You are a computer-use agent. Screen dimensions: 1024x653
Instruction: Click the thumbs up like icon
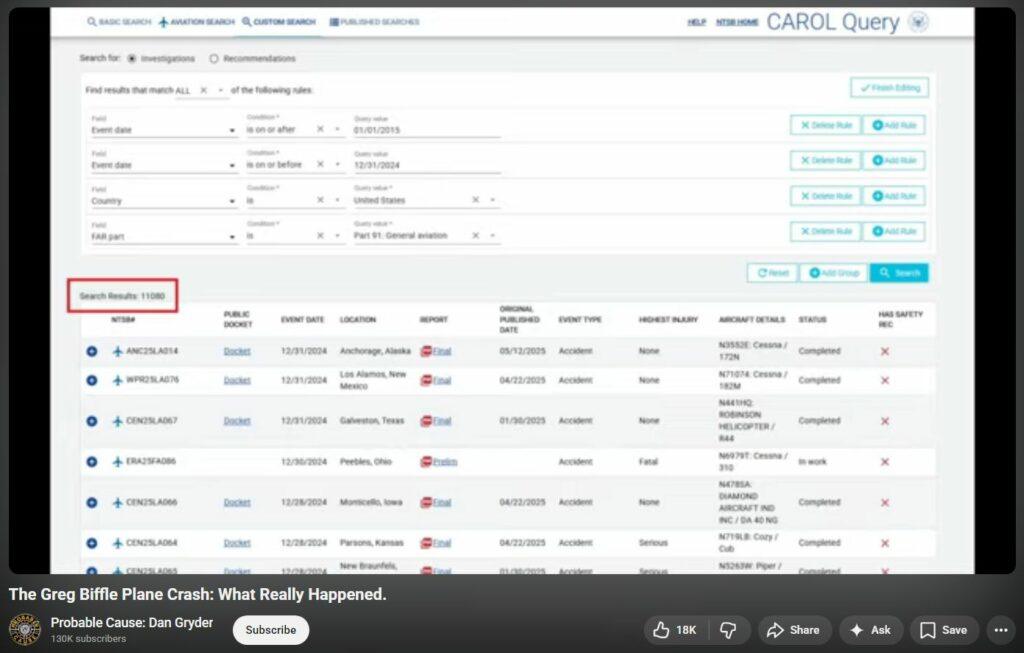pyautogui.click(x=662, y=630)
